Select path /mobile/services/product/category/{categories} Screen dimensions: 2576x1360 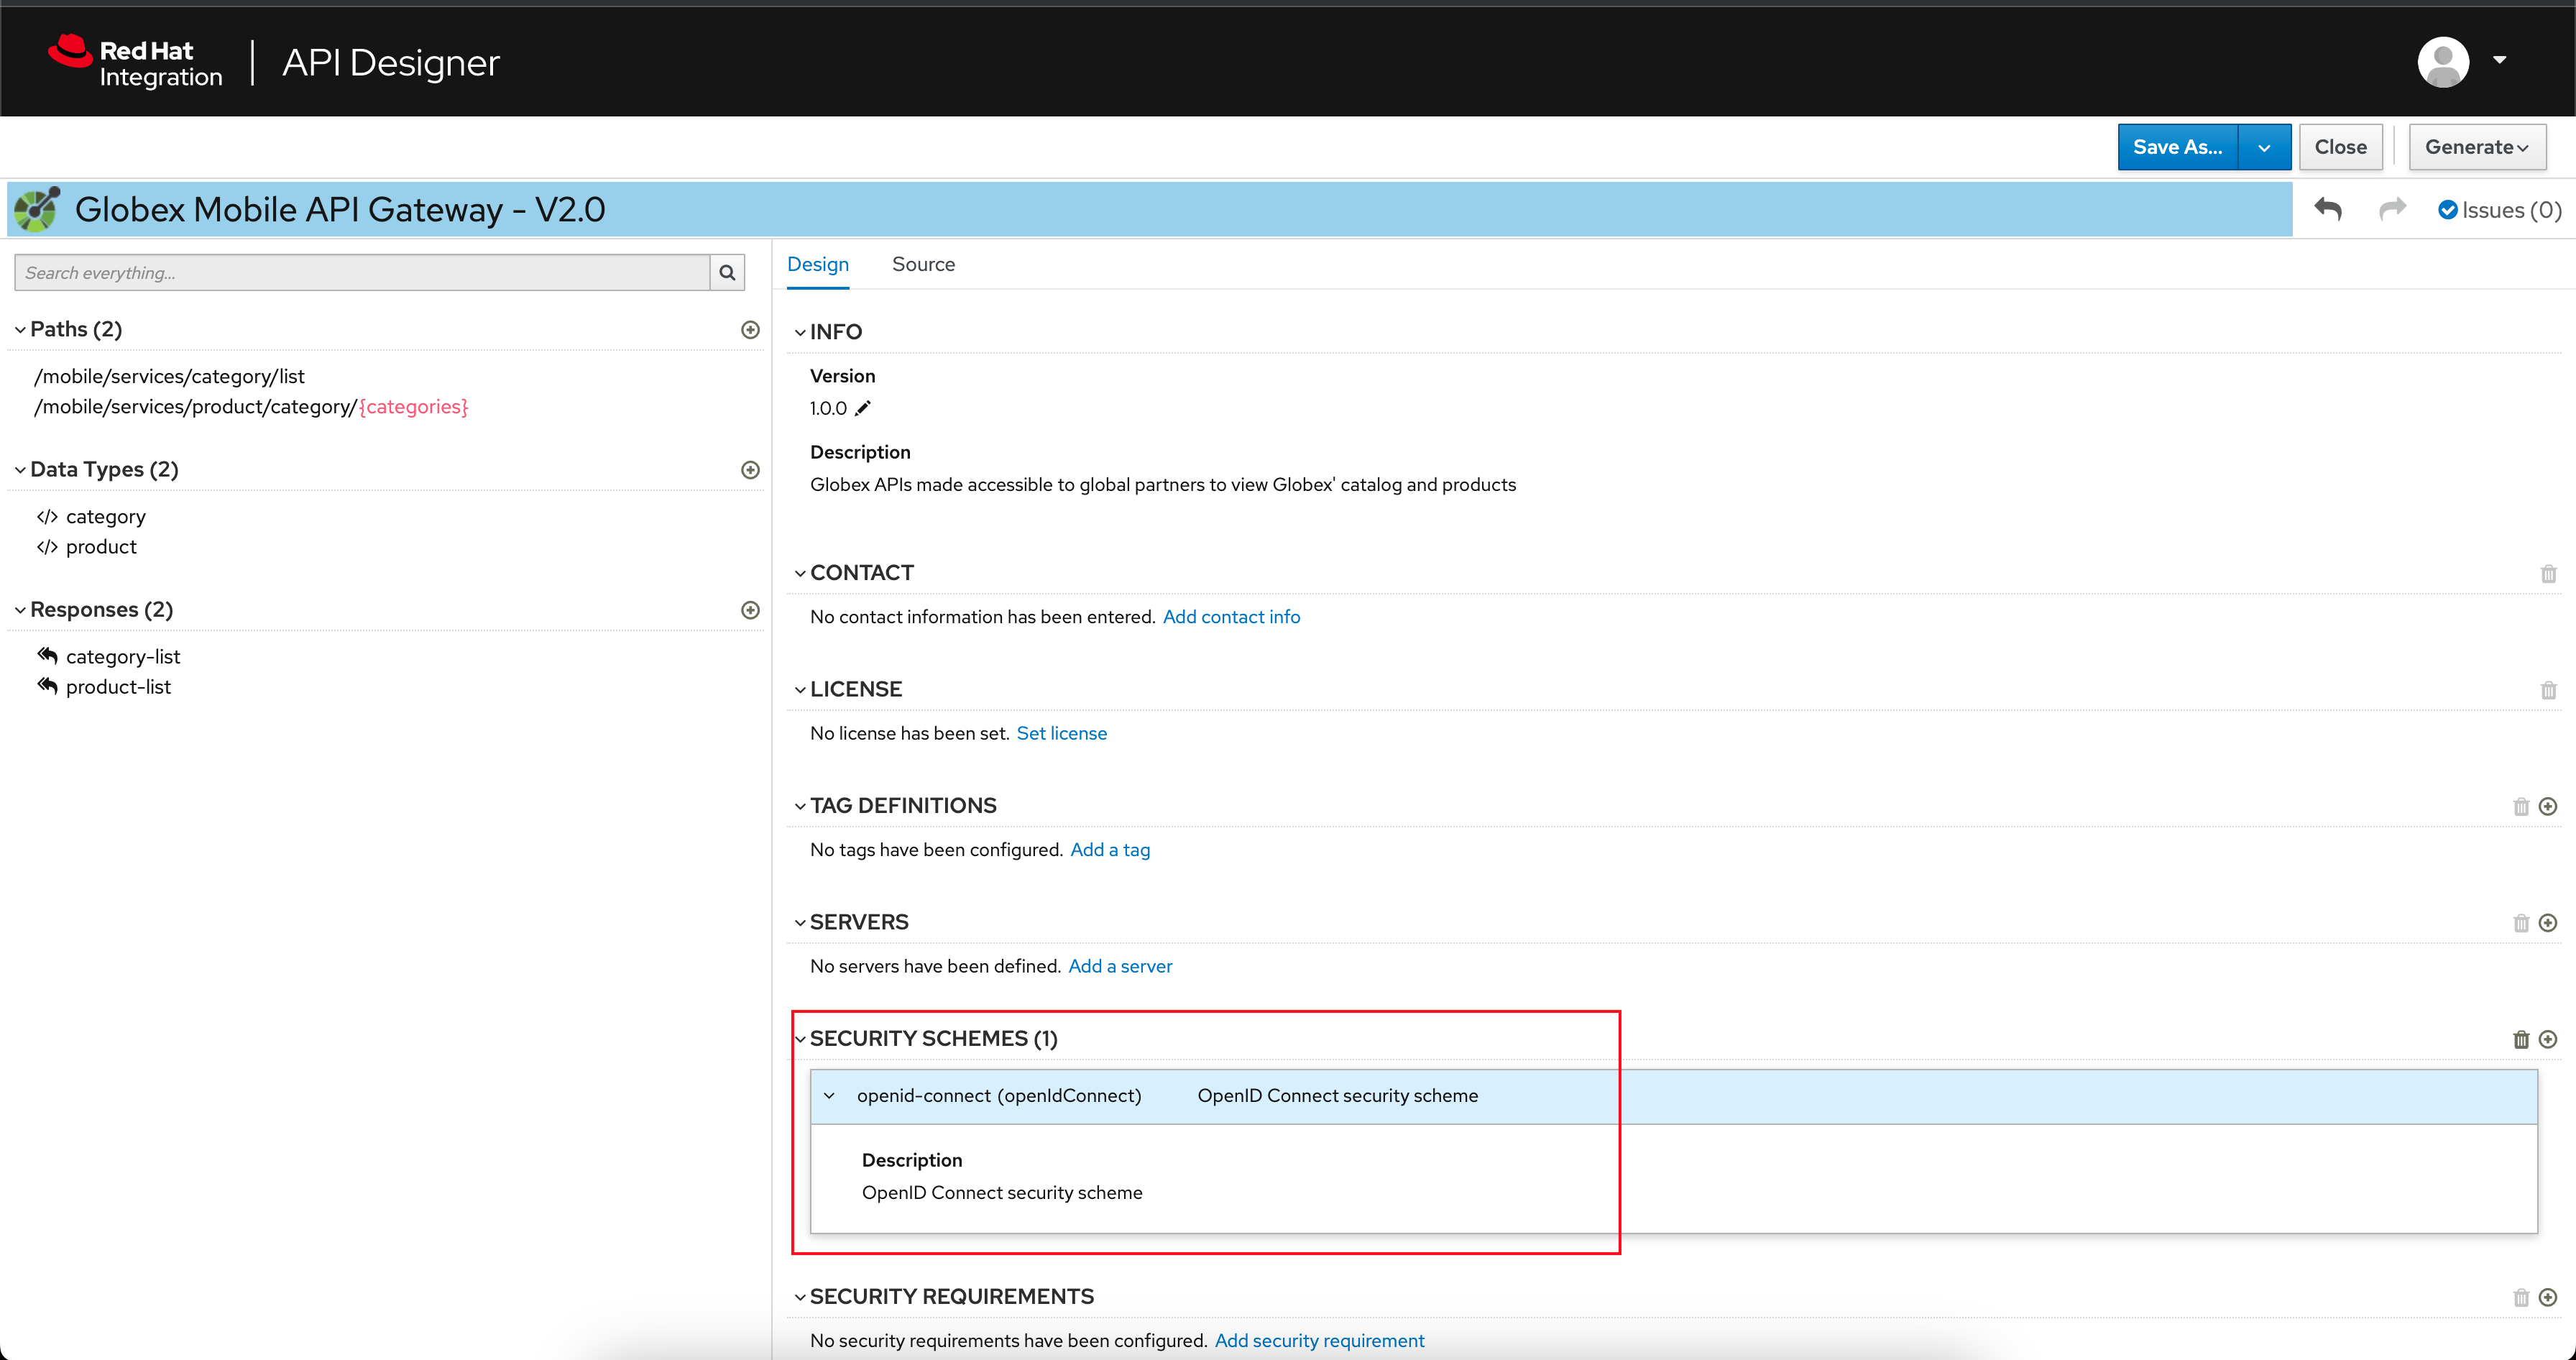tap(251, 406)
